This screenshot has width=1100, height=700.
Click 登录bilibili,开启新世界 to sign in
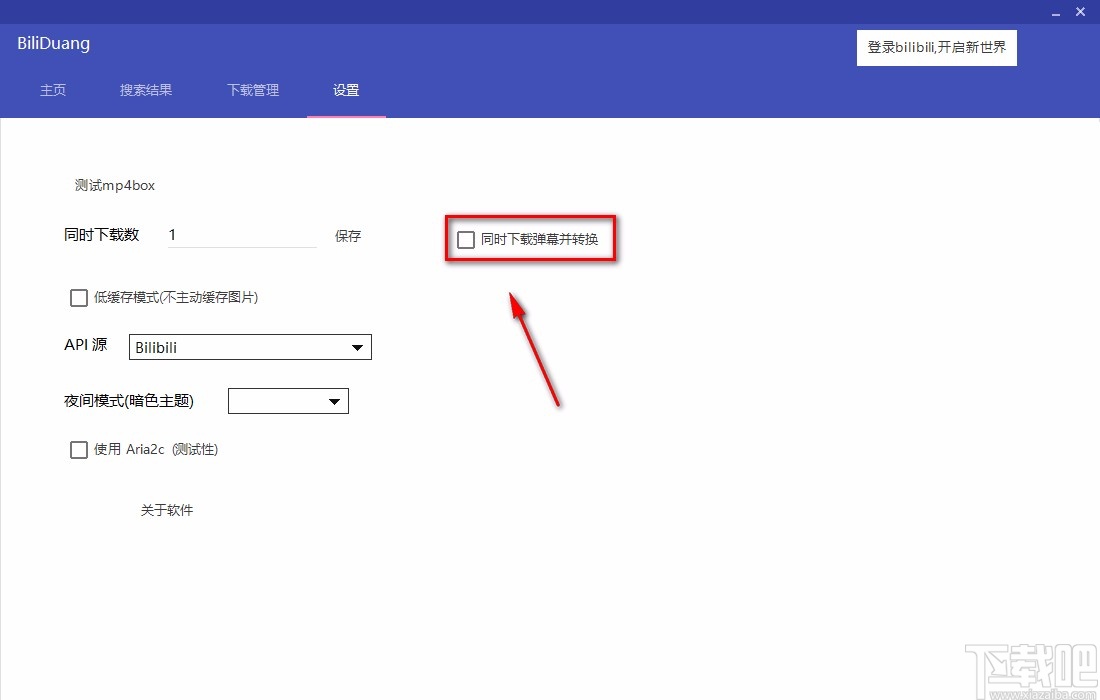coord(936,47)
